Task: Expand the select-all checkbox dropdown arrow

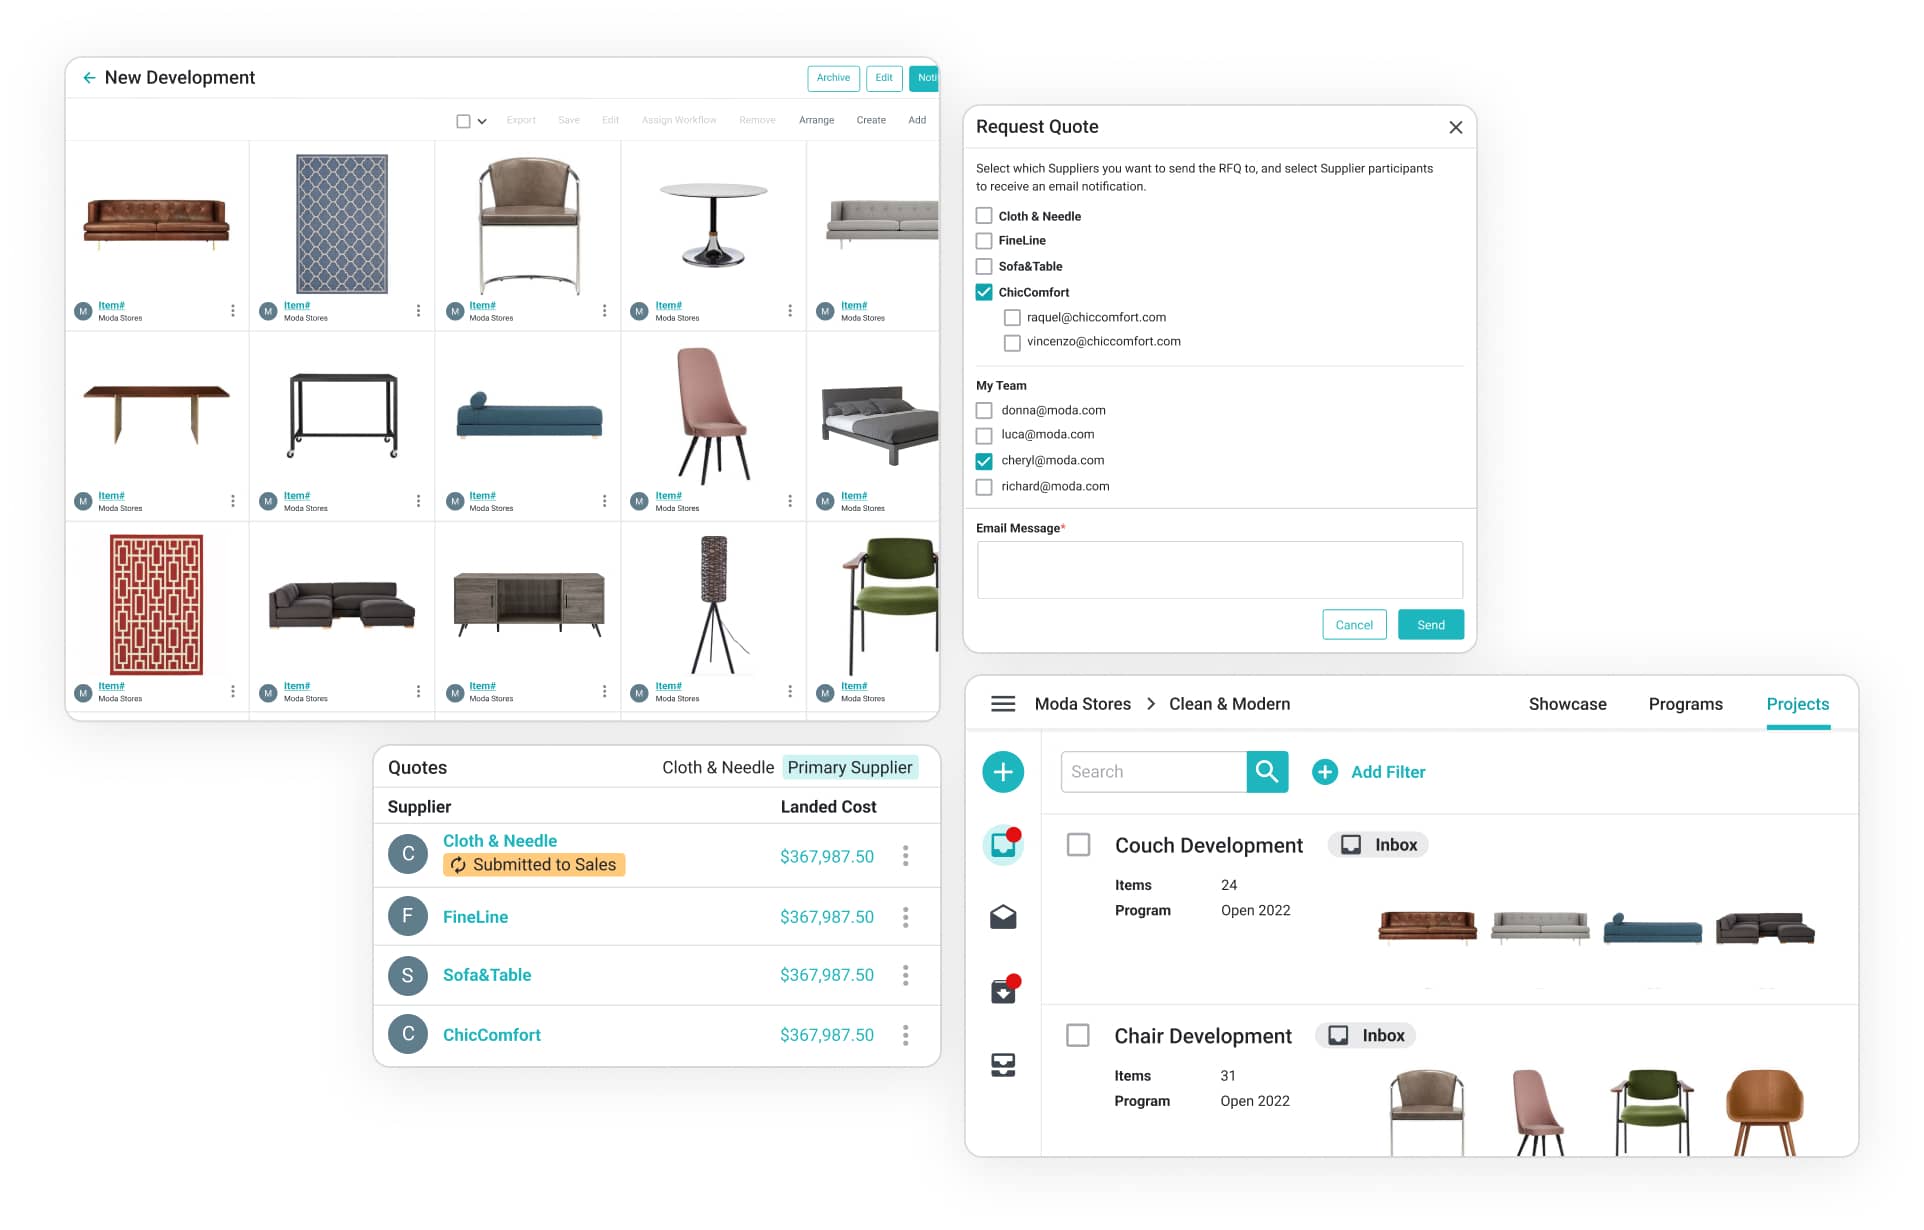Action: click(x=482, y=121)
